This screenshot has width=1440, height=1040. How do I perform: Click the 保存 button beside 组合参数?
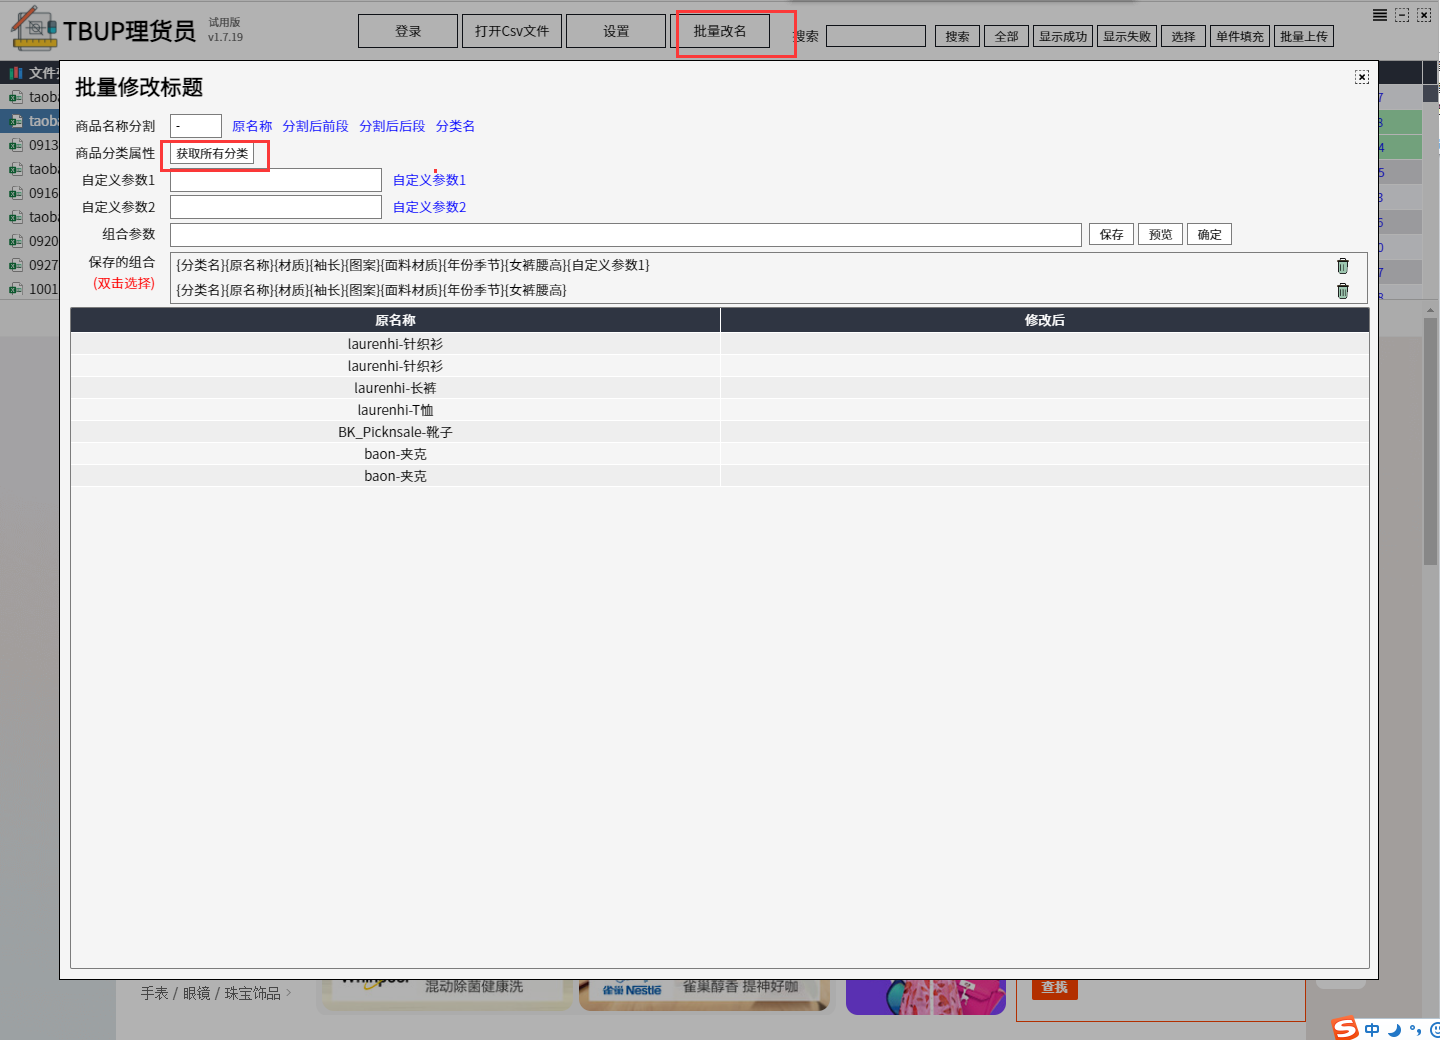coord(1111,234)
